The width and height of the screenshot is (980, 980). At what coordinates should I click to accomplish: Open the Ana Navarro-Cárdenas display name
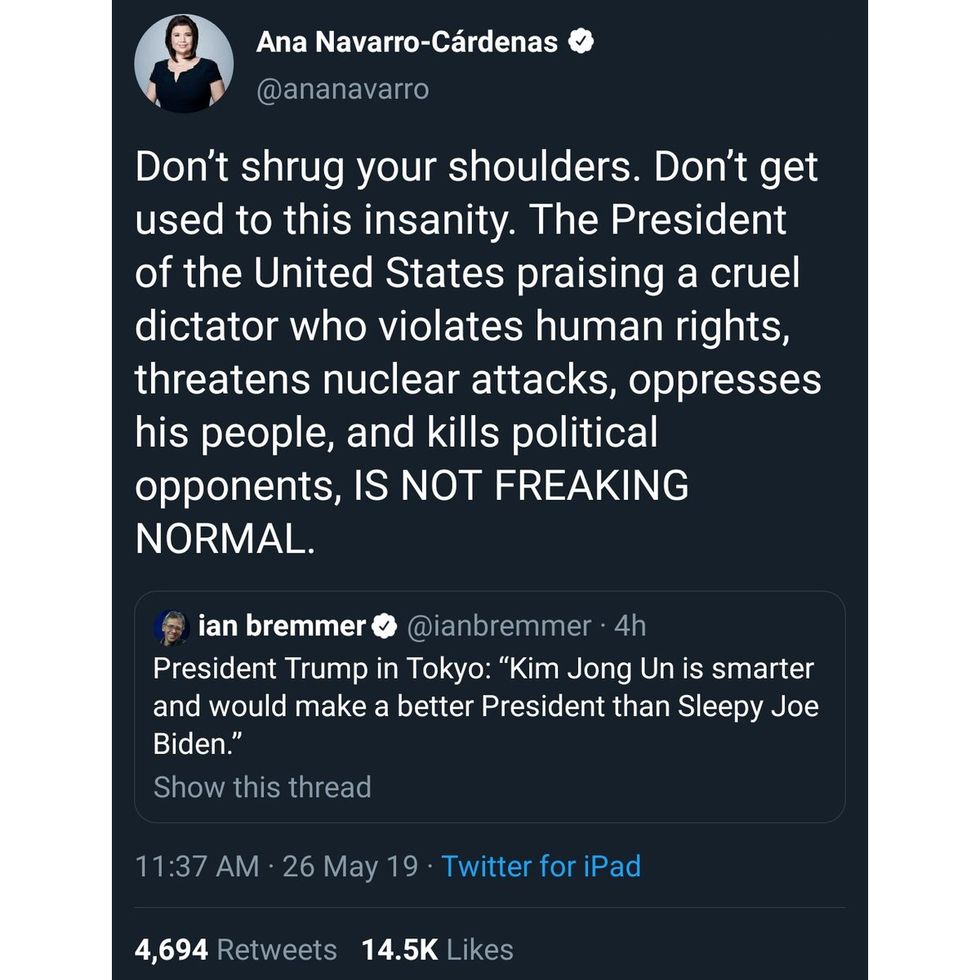coord(407,42)
